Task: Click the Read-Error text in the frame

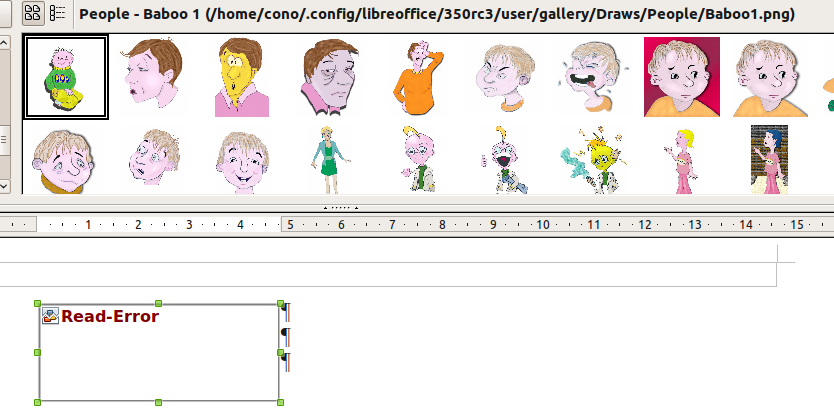Action: pos(110,316)
